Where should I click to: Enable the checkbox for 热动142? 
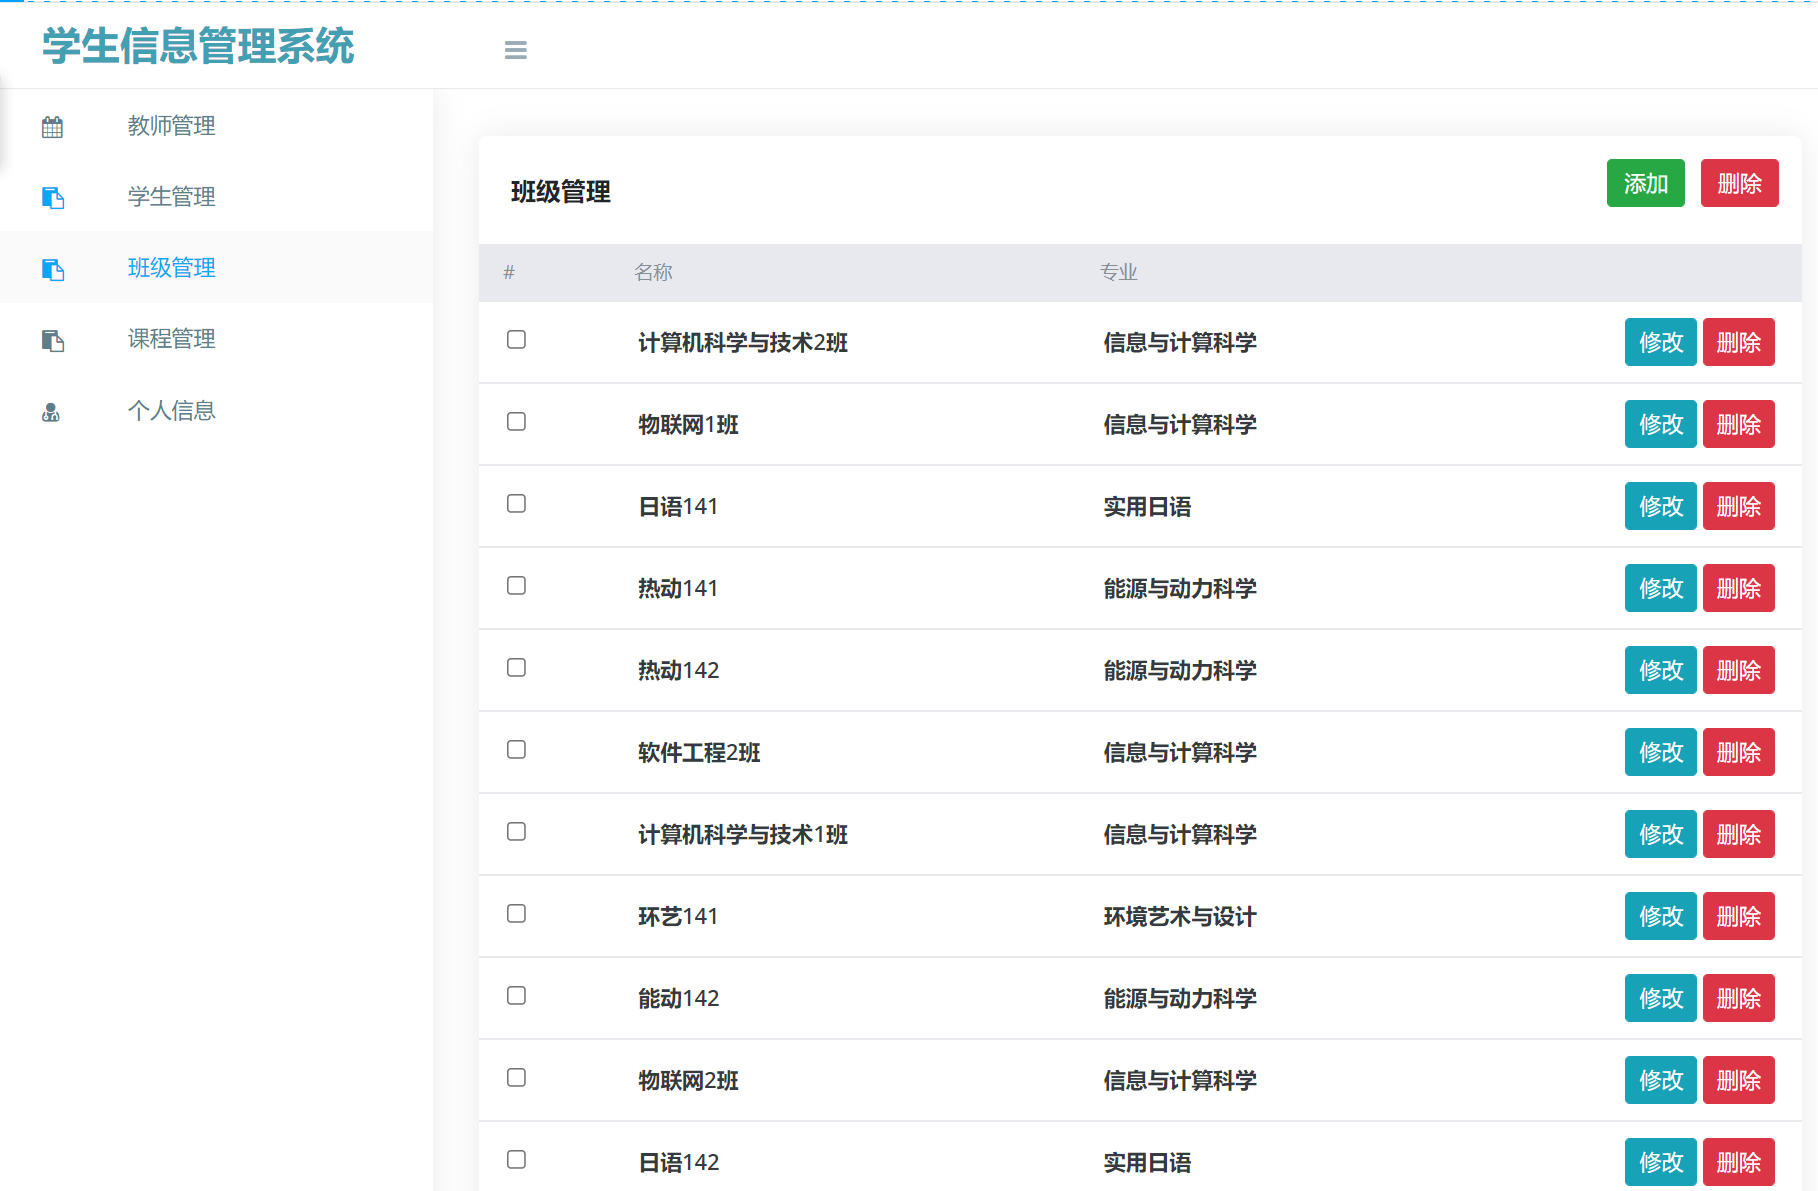[x=516, y=668]
